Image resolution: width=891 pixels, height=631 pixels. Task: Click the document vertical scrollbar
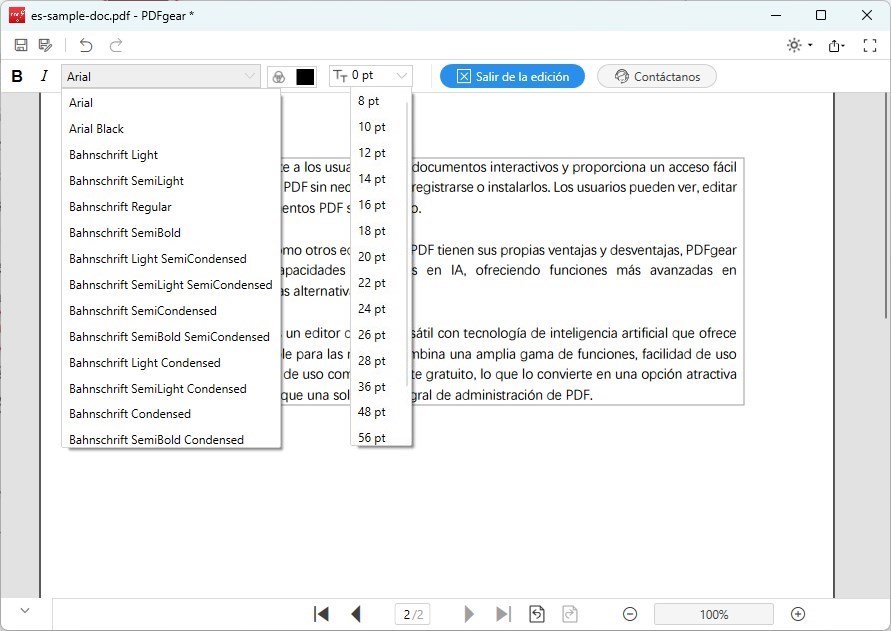(888, 206)
